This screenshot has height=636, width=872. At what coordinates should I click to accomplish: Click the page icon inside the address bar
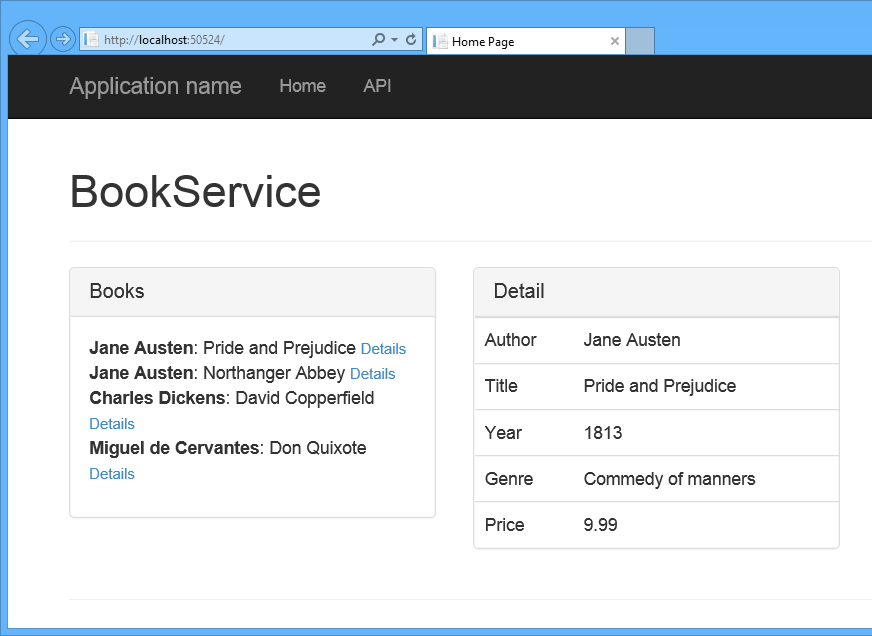point(90,40)
